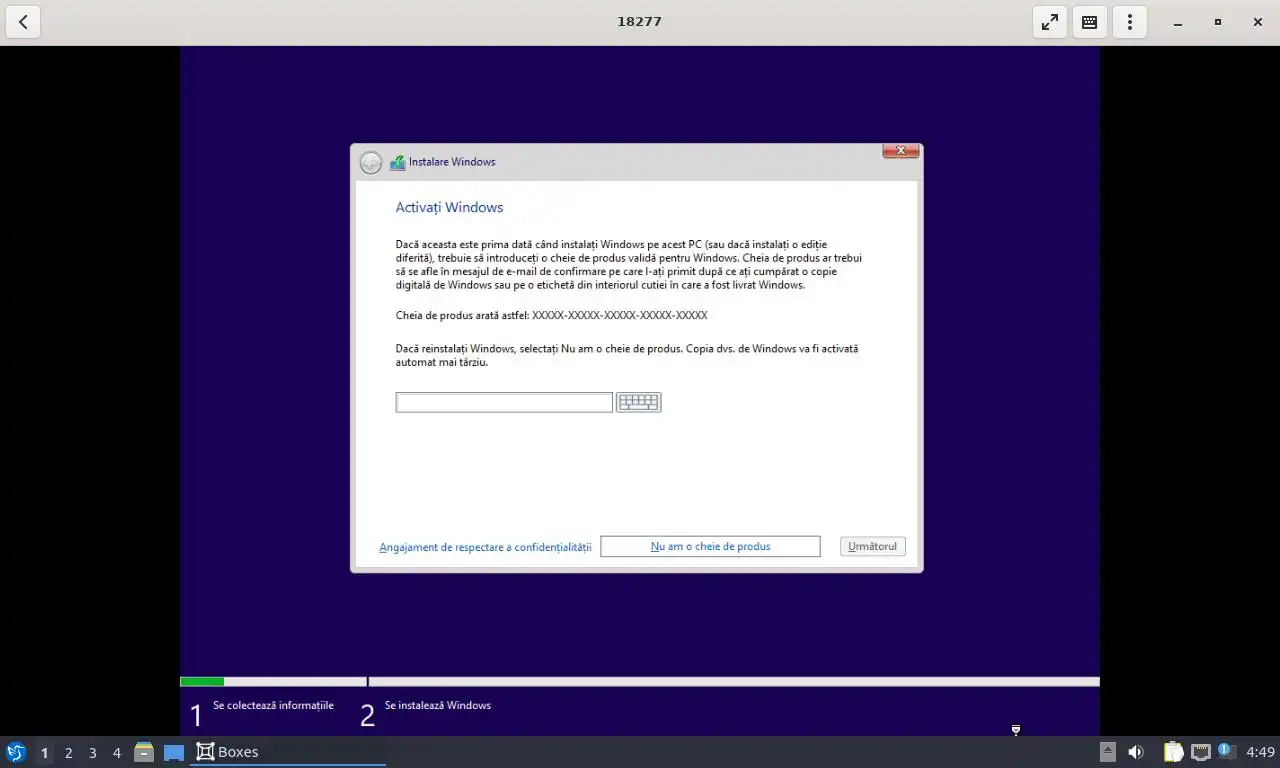Click the Activați Windows heading
This screenshot has width=1280, height=768.
[x=449, y=208]
